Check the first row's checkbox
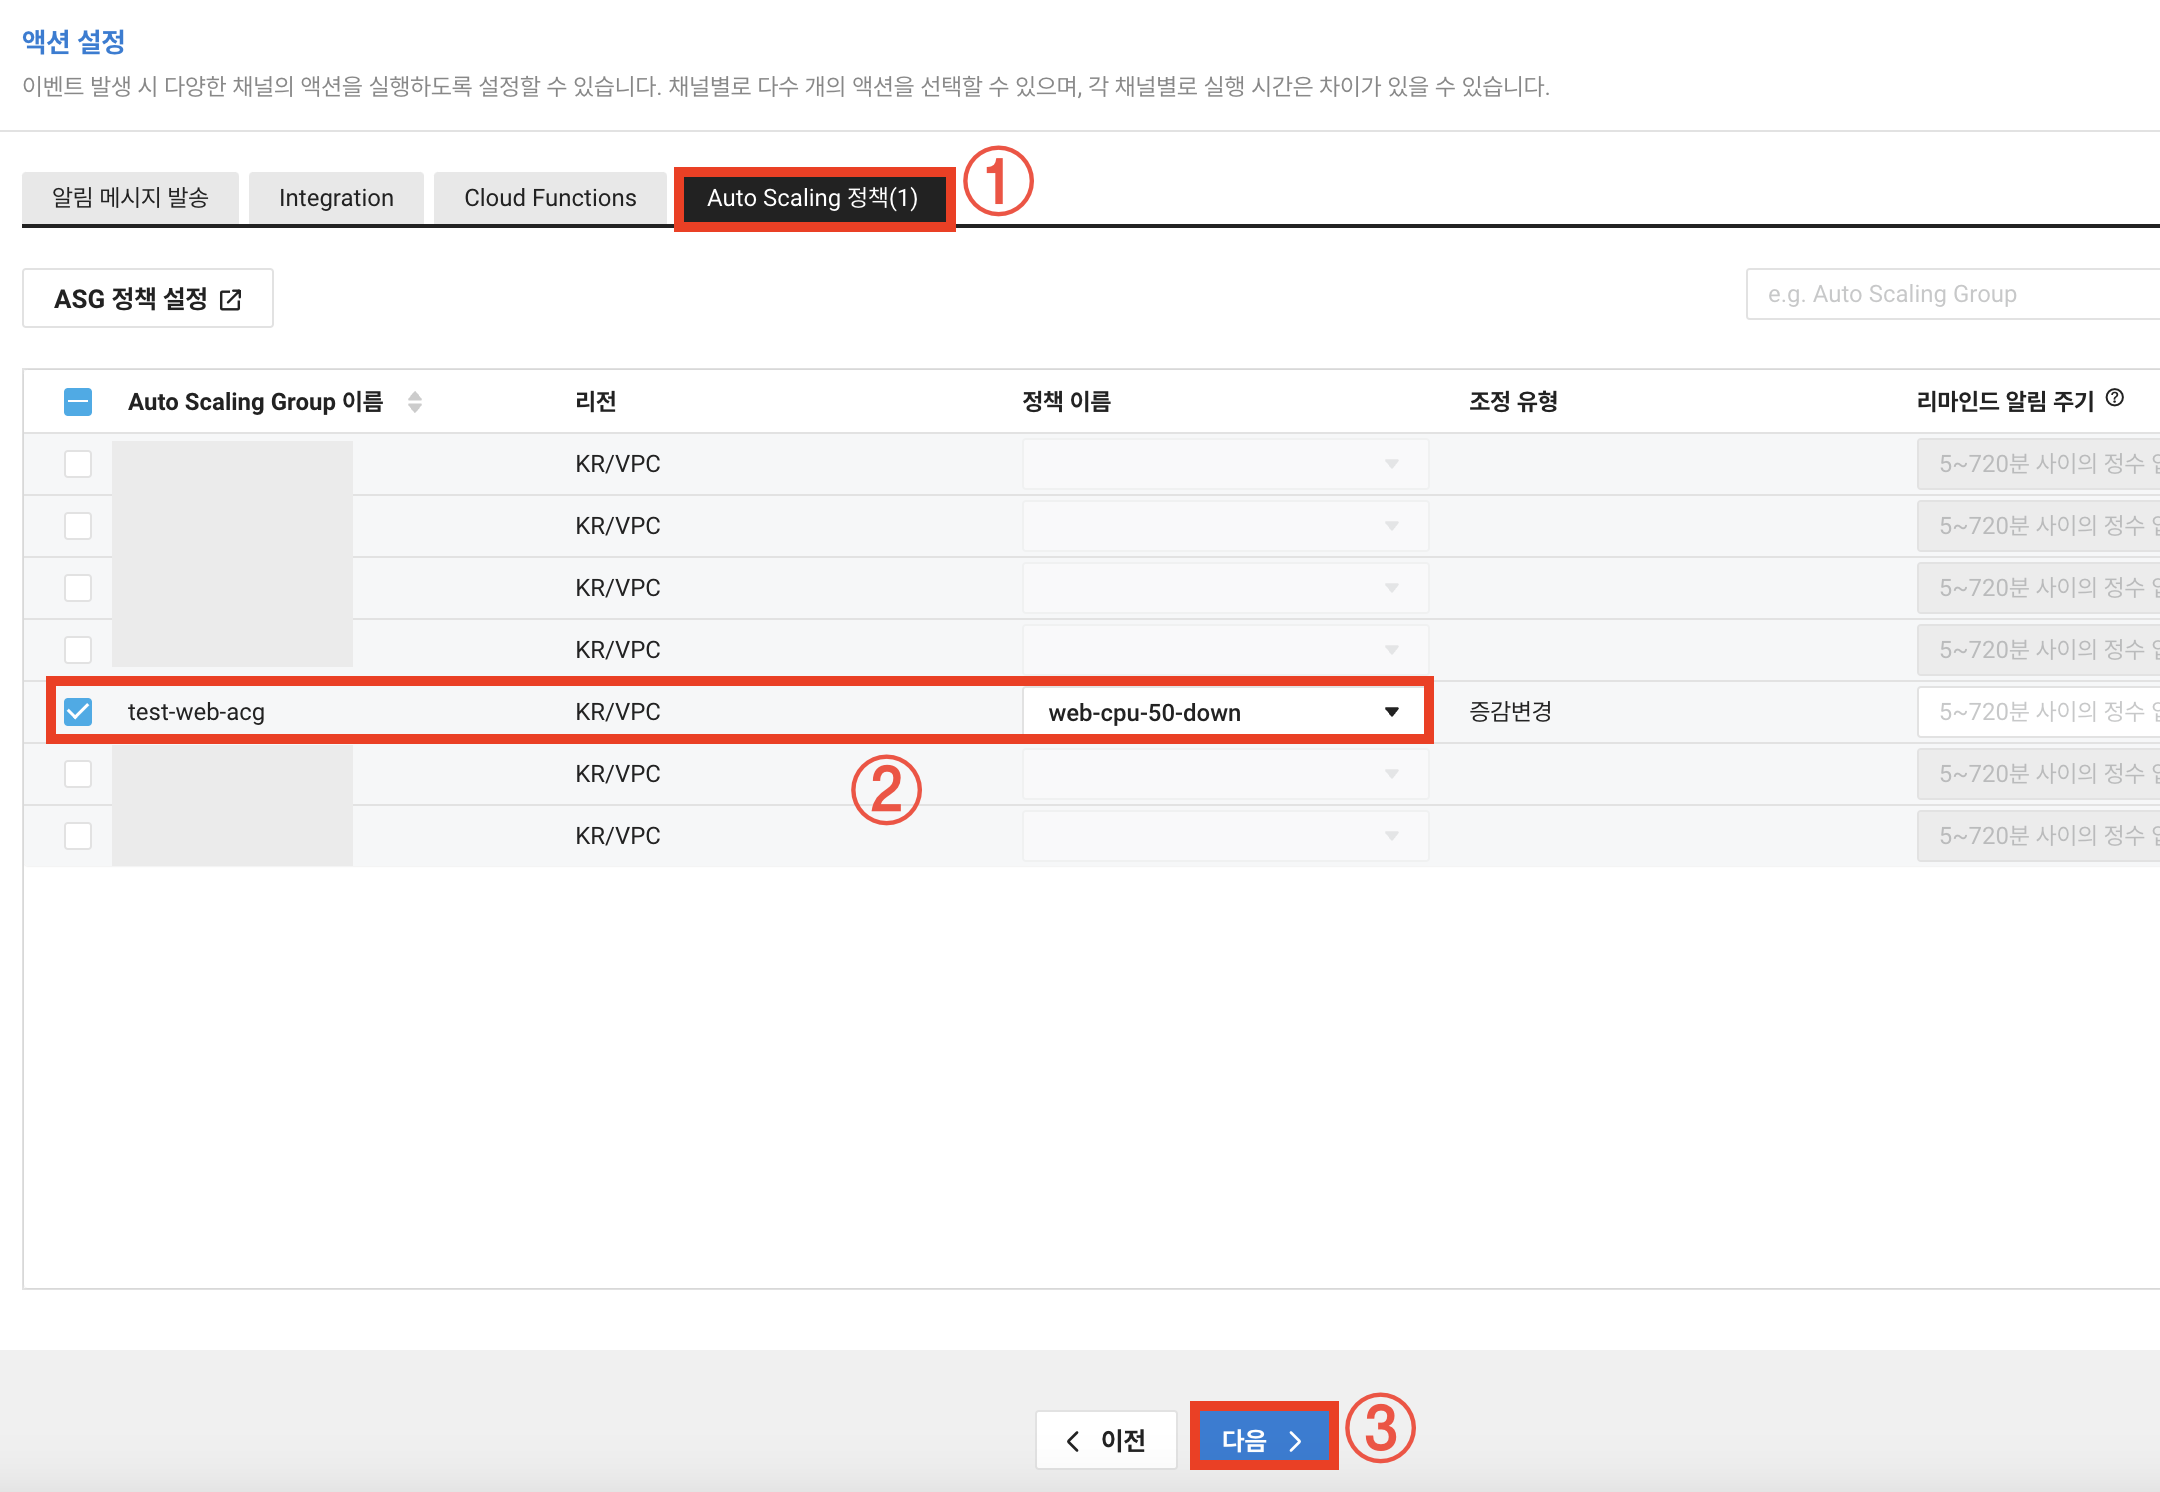This screenshot has height=1492, width=2160. point(78,464)
